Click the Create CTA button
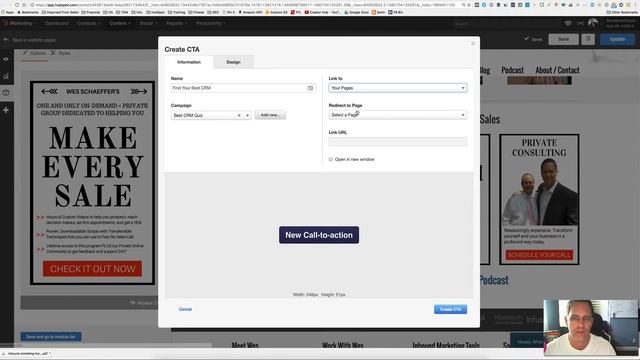This screenshot has height=360, width=640. point(450,309)
